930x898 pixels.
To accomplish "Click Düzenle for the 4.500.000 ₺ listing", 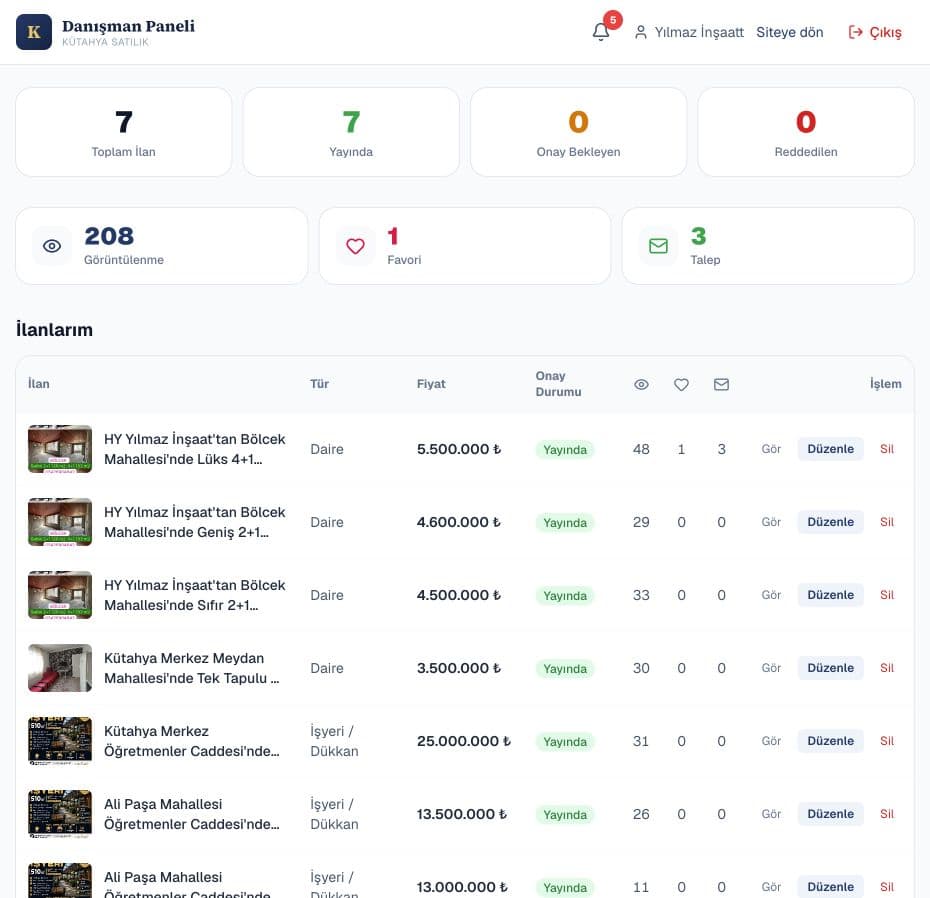I will click(830, 595).
